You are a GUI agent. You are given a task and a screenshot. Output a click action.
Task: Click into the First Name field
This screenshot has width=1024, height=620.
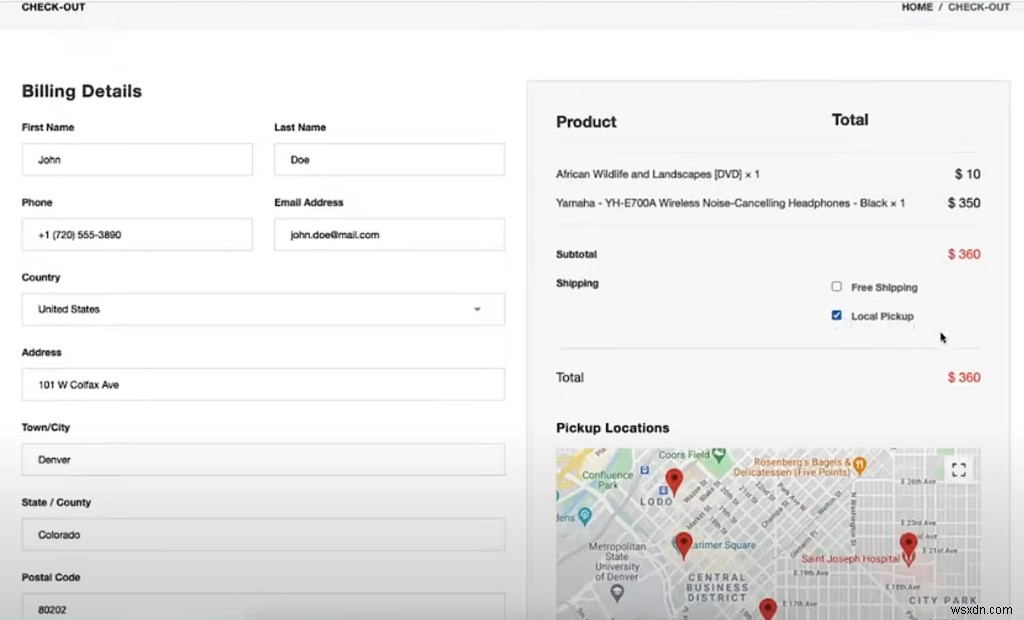click(x=137, y=160)
